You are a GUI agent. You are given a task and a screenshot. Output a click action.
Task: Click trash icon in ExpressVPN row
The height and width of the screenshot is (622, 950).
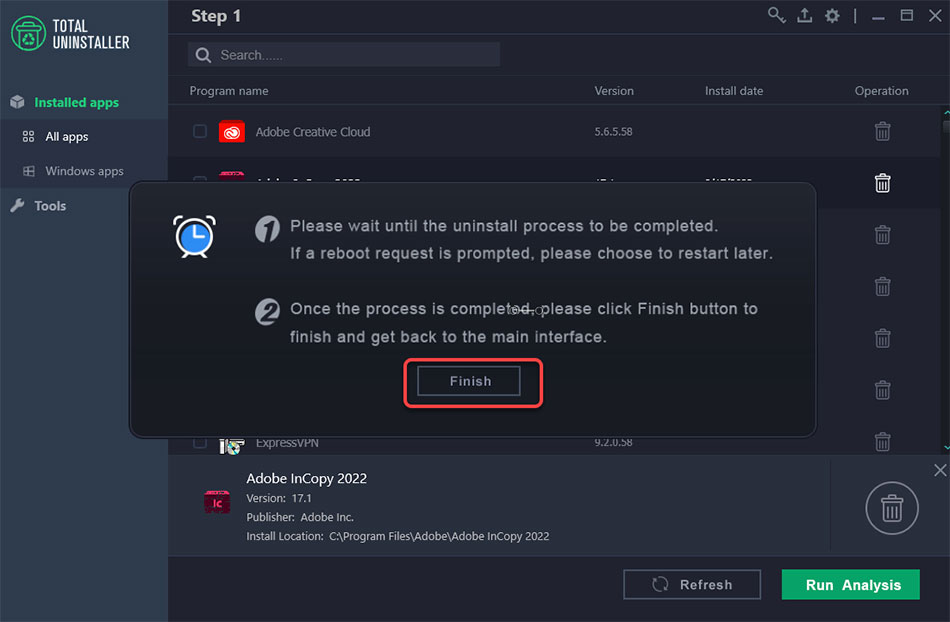(882, 441)
